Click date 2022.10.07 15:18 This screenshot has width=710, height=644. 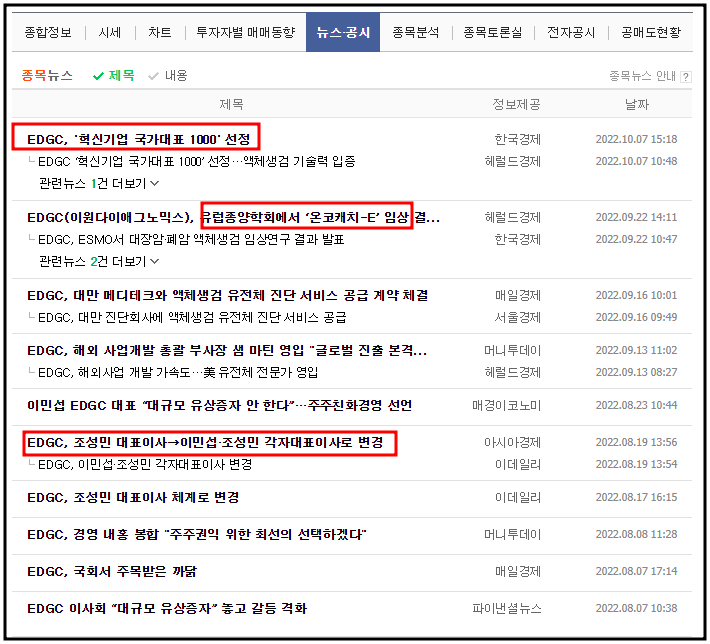[x=636, y=139]
